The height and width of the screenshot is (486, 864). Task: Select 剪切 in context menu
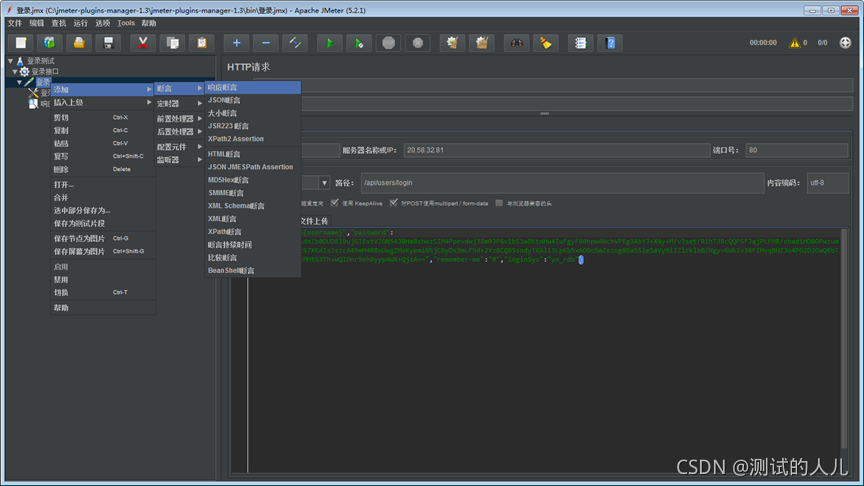(x=102, y=117)
